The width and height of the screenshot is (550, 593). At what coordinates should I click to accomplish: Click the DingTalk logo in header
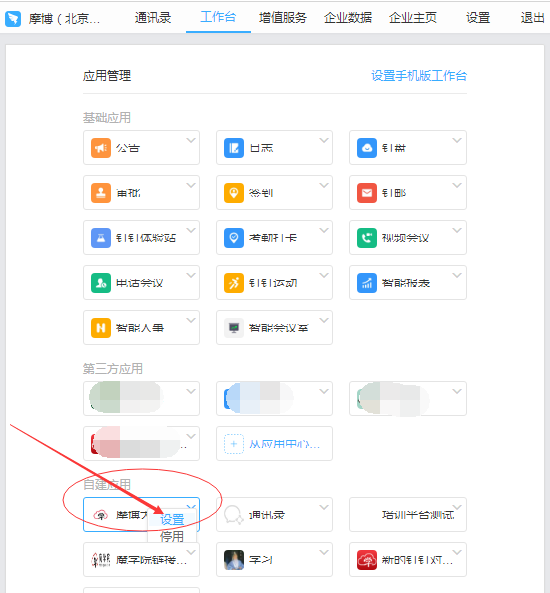(x=13, y=18)
